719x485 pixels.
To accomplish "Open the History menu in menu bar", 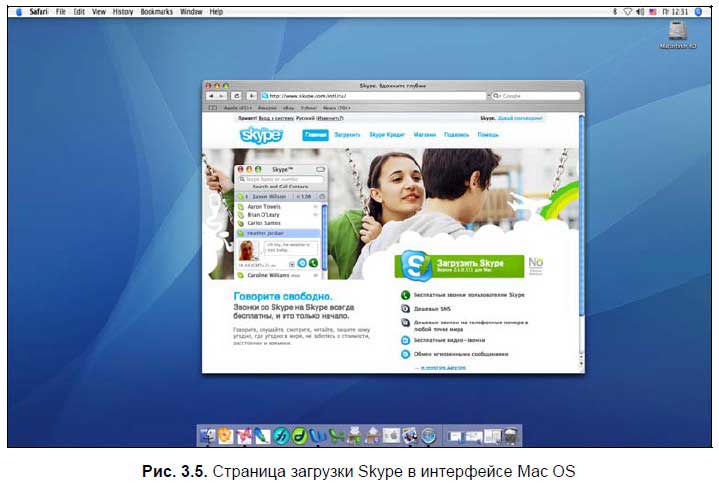I will pyautogui.click(x=122, y=11).
